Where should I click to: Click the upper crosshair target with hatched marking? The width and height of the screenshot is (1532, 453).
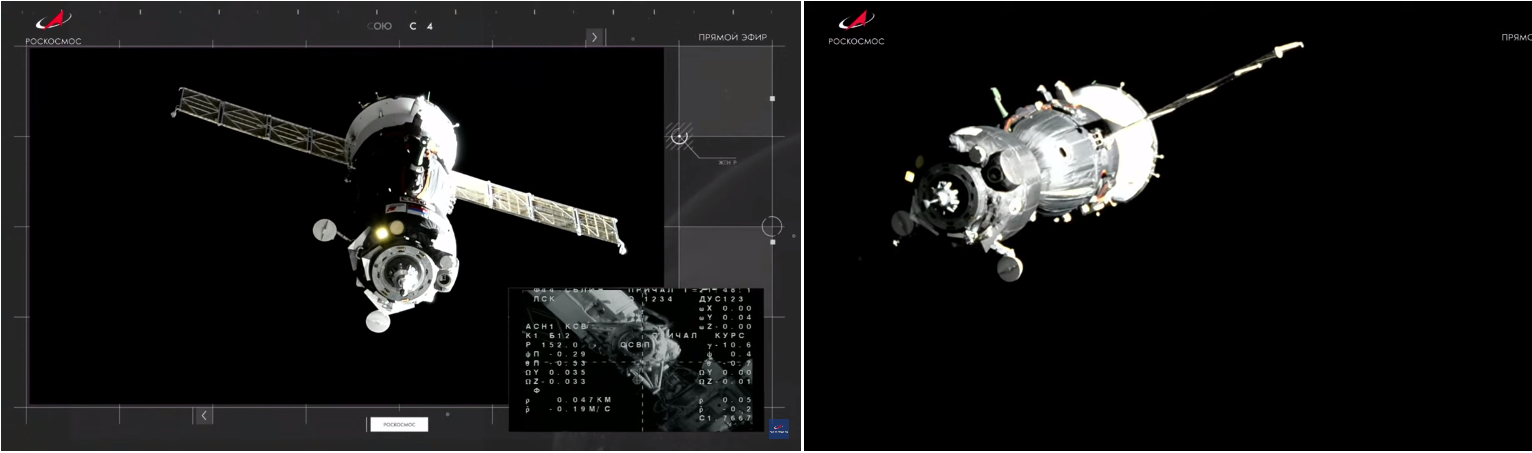681,136
